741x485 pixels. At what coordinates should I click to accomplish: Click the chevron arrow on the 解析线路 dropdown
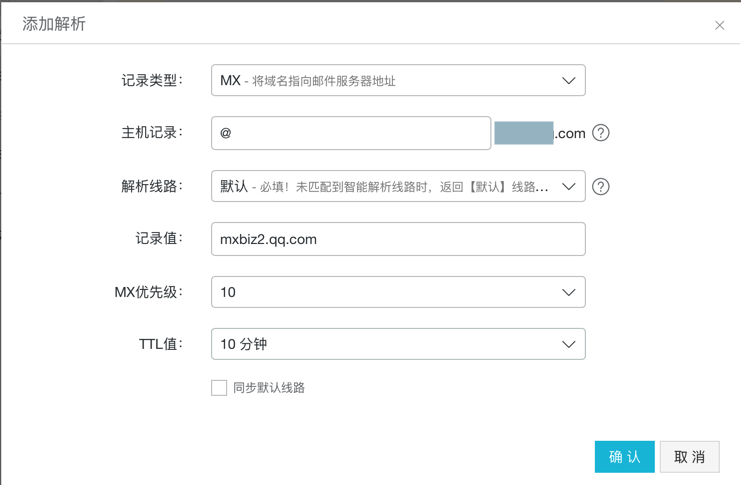[568, 186]
